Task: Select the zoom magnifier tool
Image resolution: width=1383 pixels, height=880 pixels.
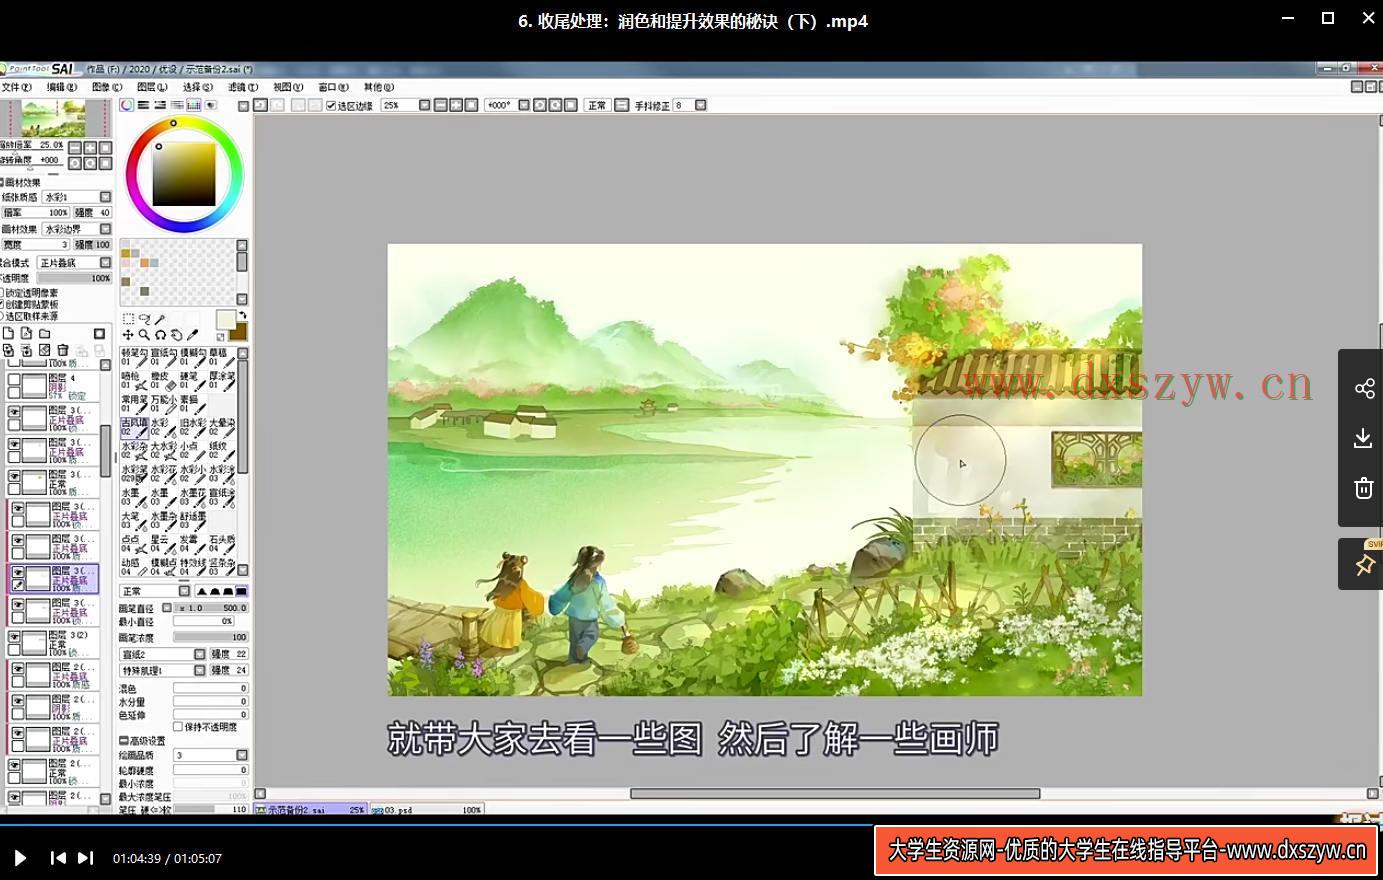Action: (144, 335)
